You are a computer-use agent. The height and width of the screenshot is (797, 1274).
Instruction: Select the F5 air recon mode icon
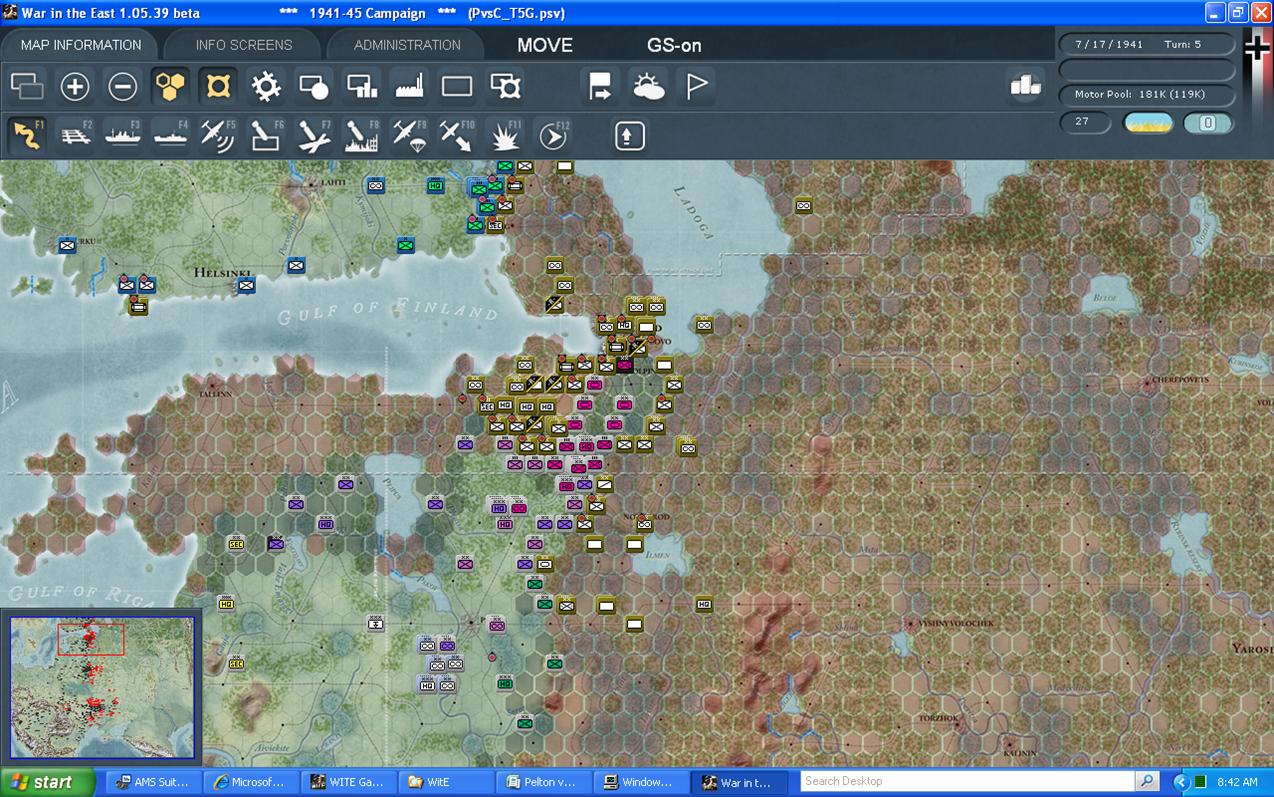(218, 135)
